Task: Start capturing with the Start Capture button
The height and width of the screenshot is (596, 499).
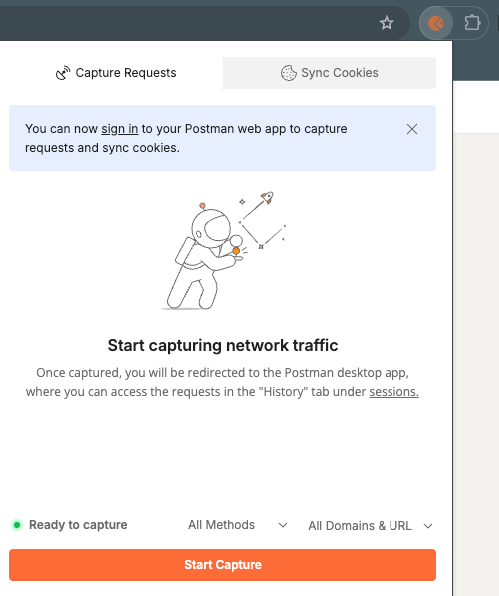Action: click(222, 565)
